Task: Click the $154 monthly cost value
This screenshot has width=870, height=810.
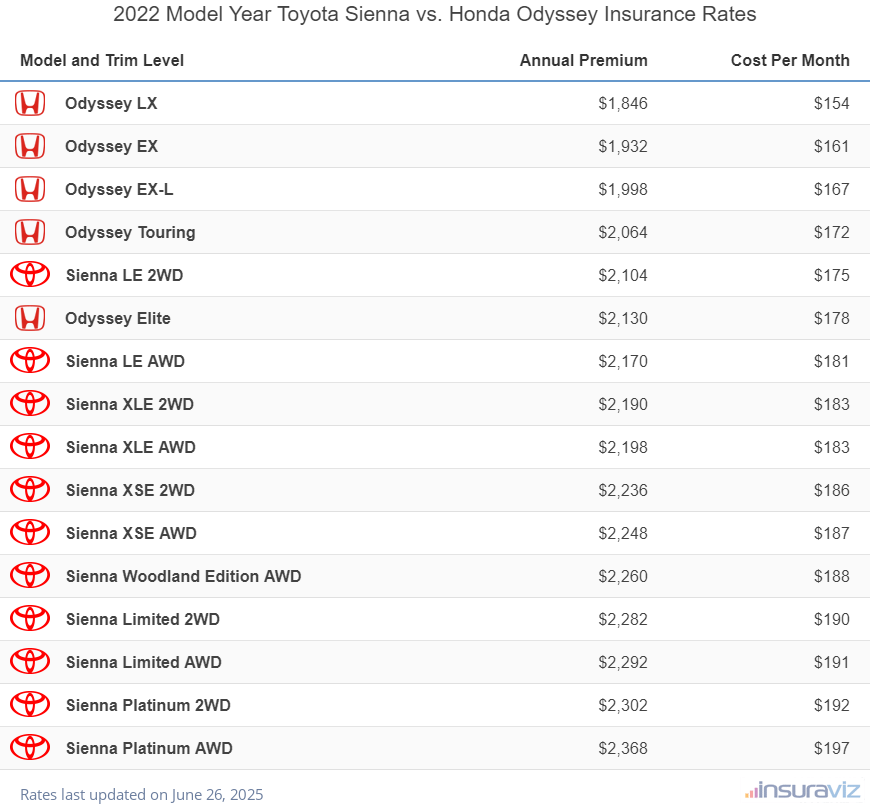Action: tap(831, 103)
